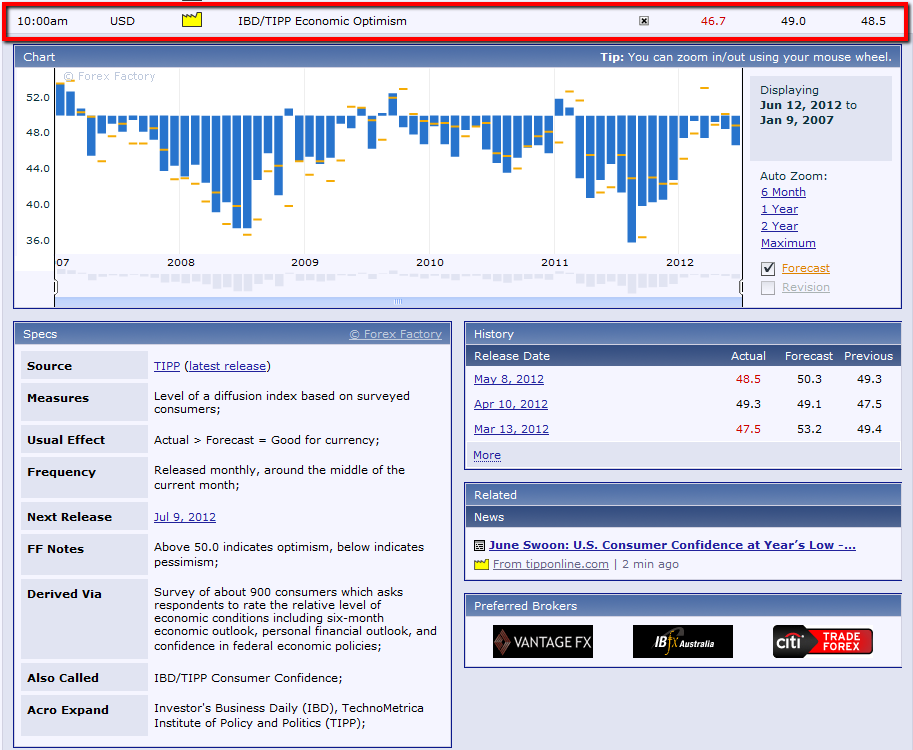
Task: Open the Mar 13, 2012 release
Action: [x=511, y=429]
